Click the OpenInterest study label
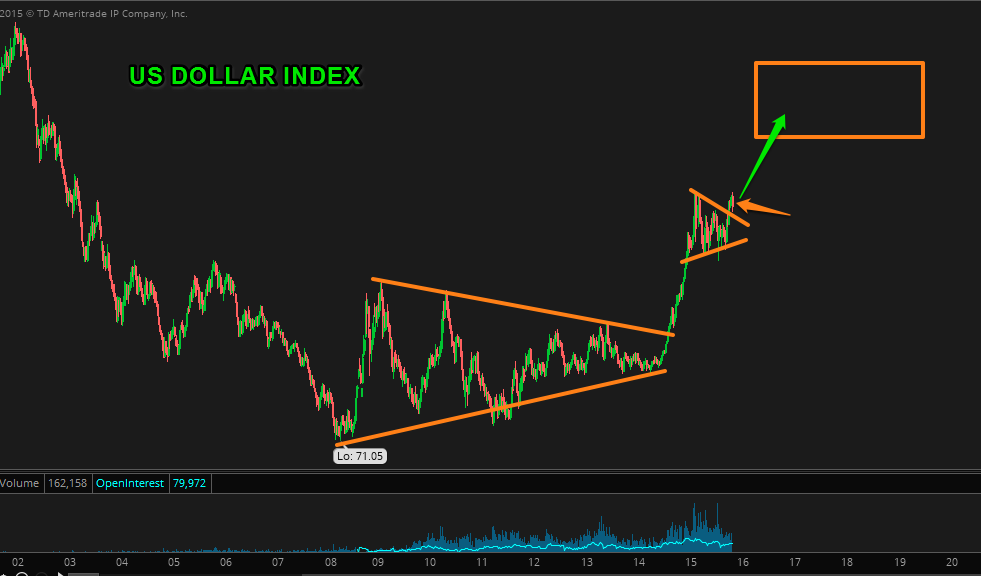Image resolution: width=981 pixels, height=576 pixels. (130, 483)
